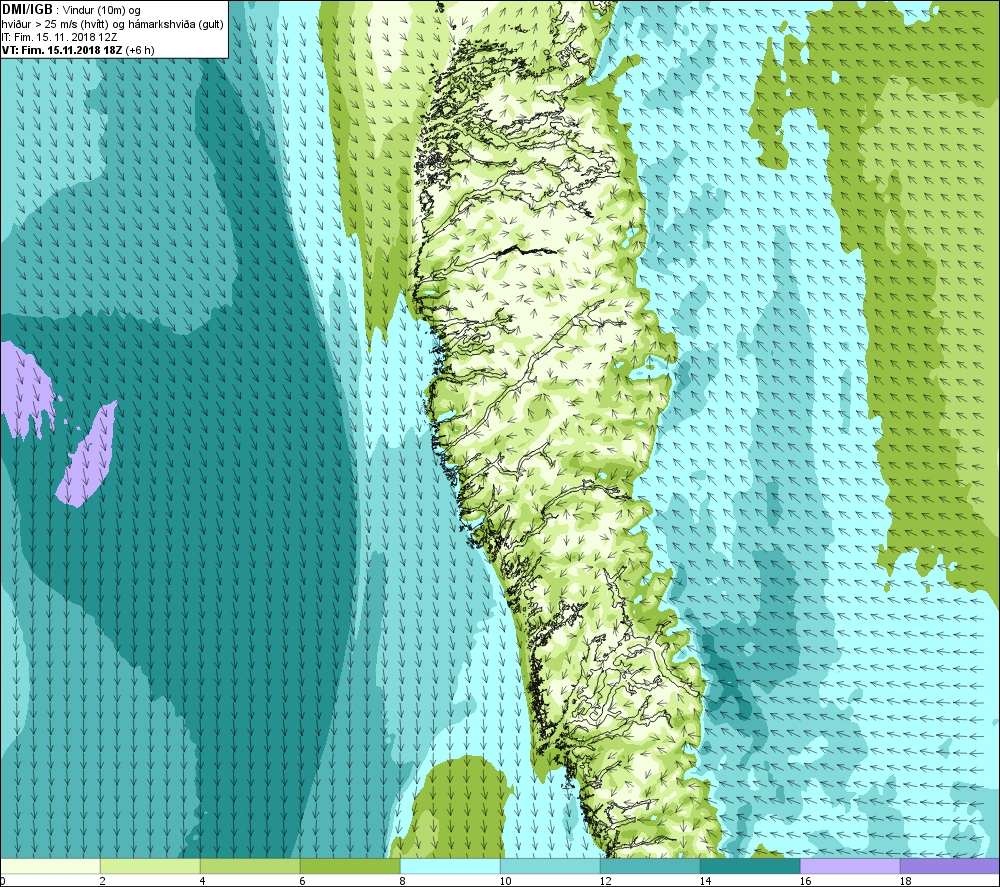Pick the olive green 6–8 m/s legend swatch
The width and height of the screenshot is (1000, 887).
[x=350, y=866]
